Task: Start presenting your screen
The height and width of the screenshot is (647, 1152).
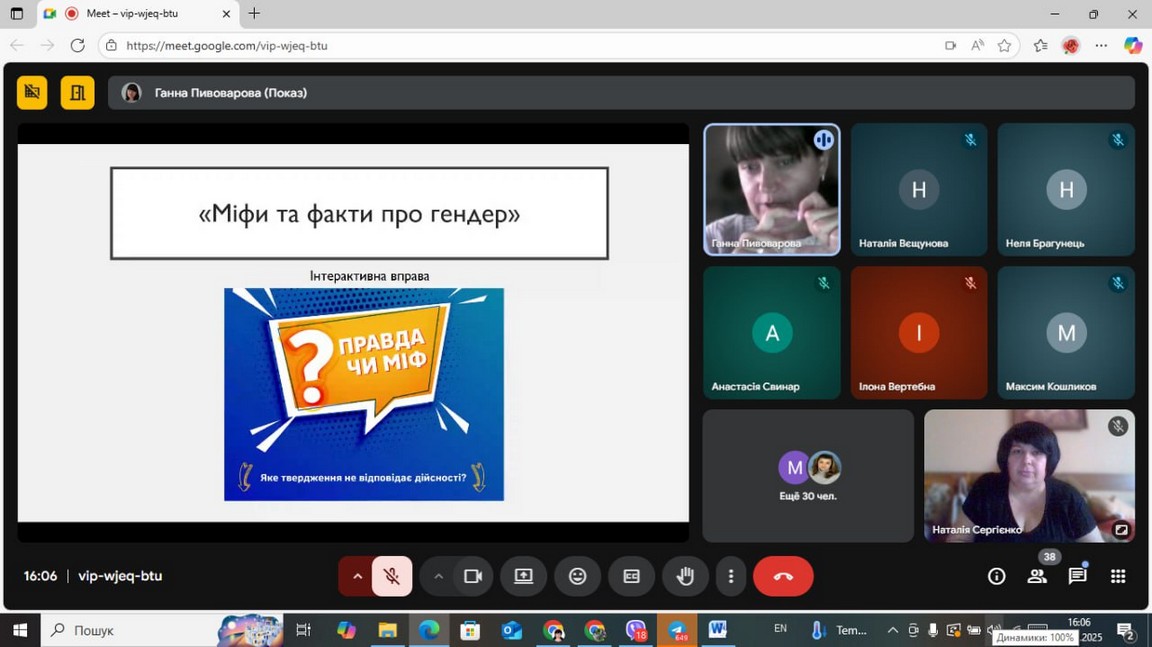Action: coord(523,577)
